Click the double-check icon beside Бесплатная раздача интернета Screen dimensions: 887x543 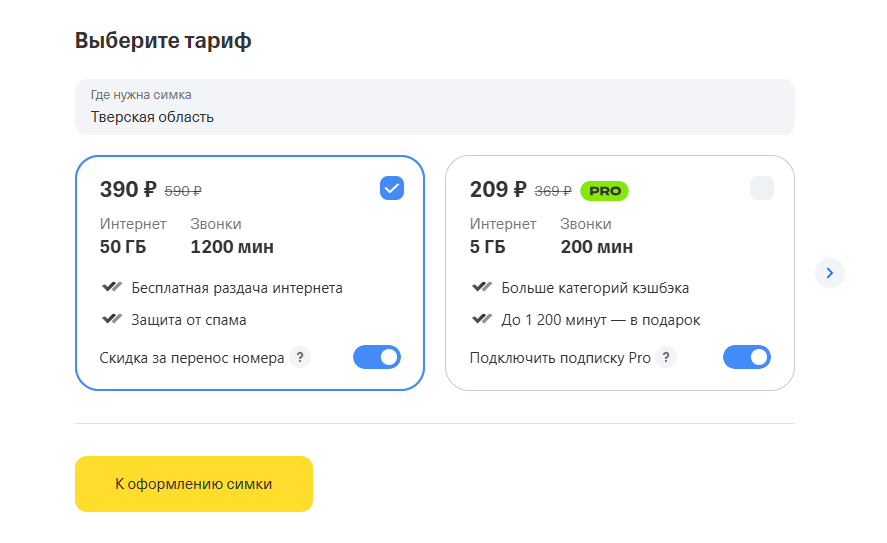112,287
